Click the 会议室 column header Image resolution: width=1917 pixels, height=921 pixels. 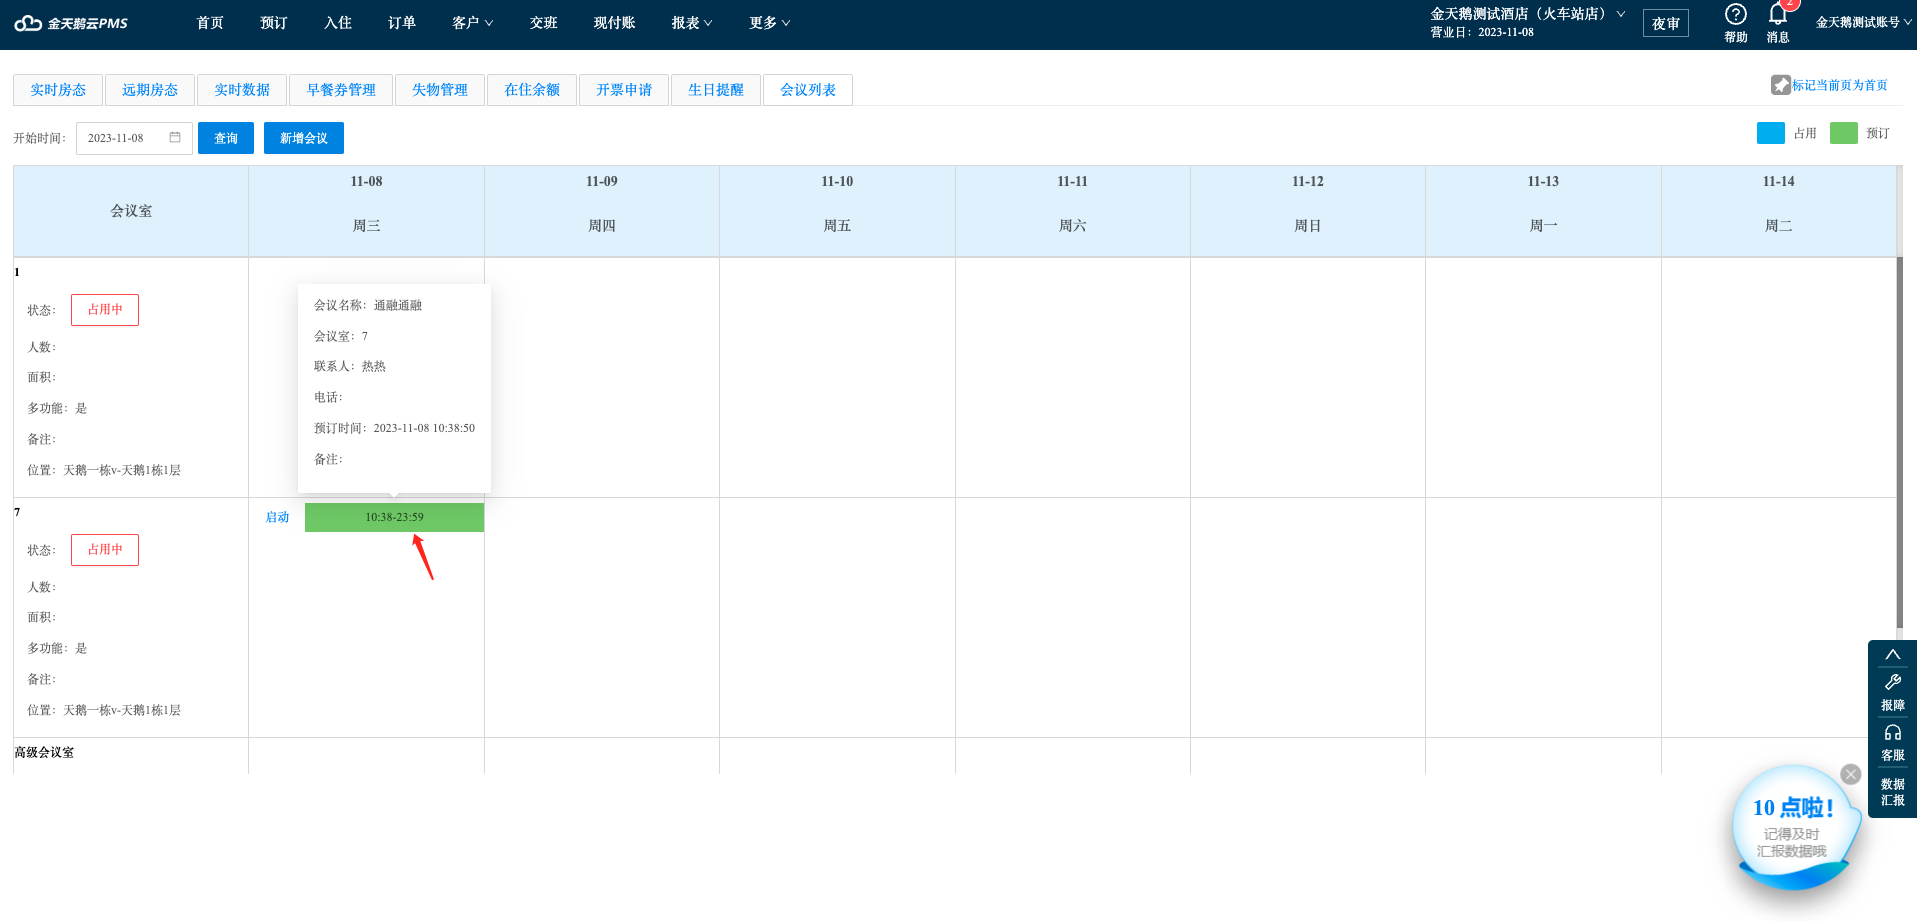pos(131,211)
